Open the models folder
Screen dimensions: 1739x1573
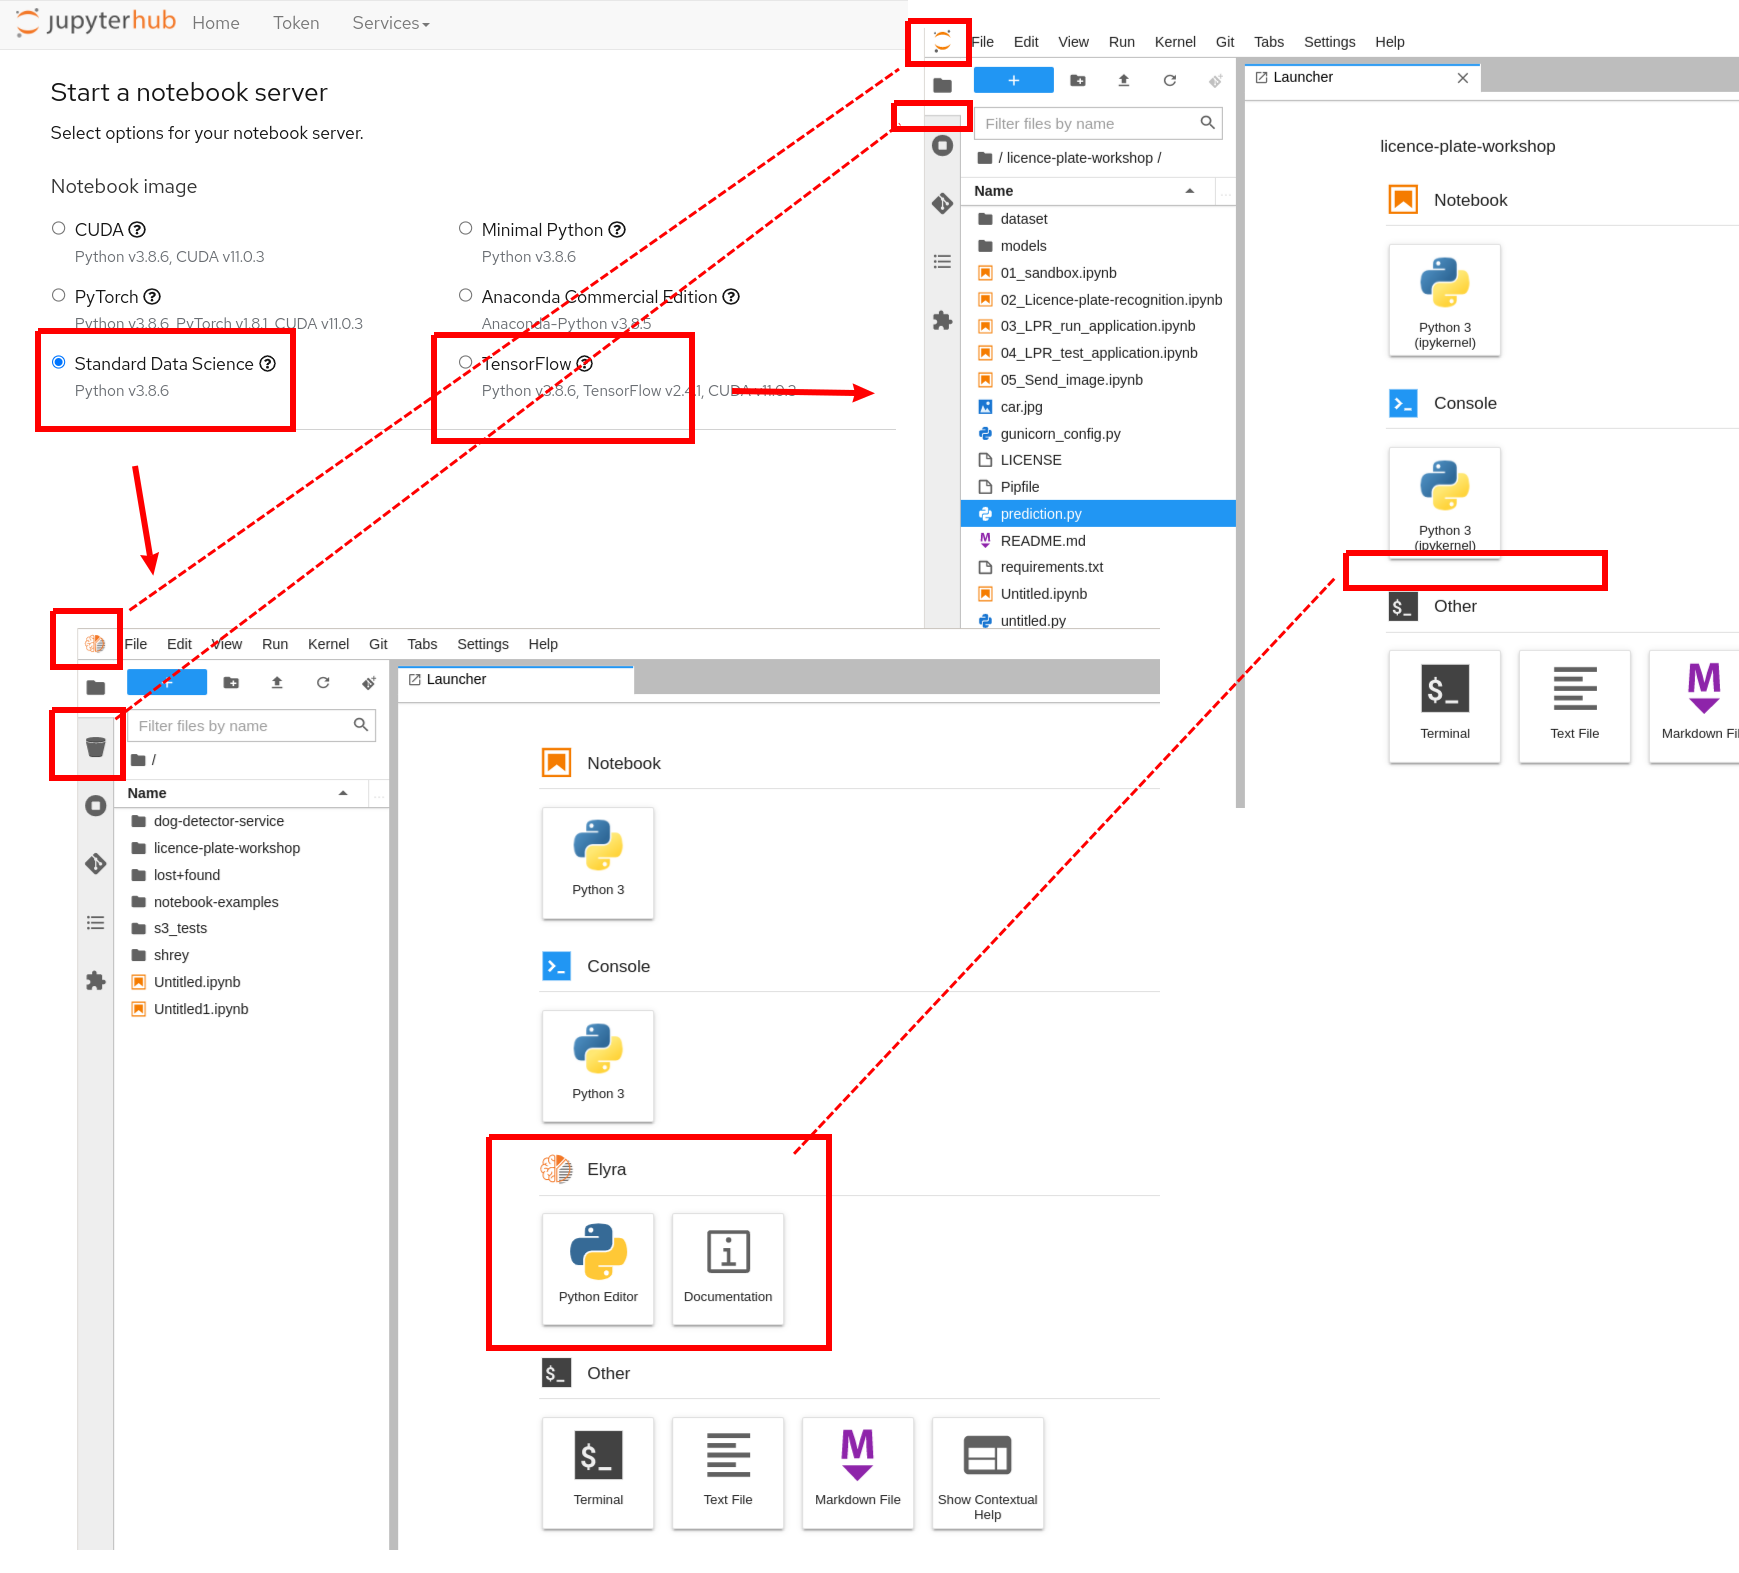pyautogui.click(x=1098, y=246)
